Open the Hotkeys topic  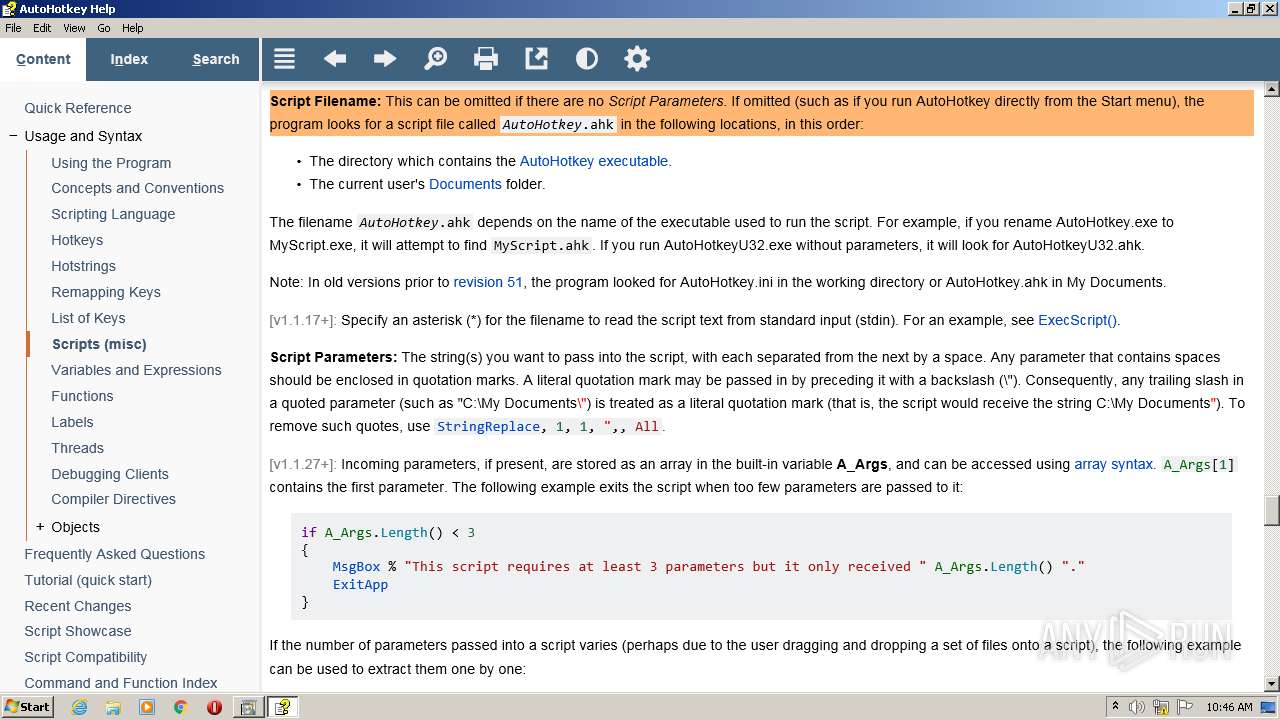tap(77, 240)
